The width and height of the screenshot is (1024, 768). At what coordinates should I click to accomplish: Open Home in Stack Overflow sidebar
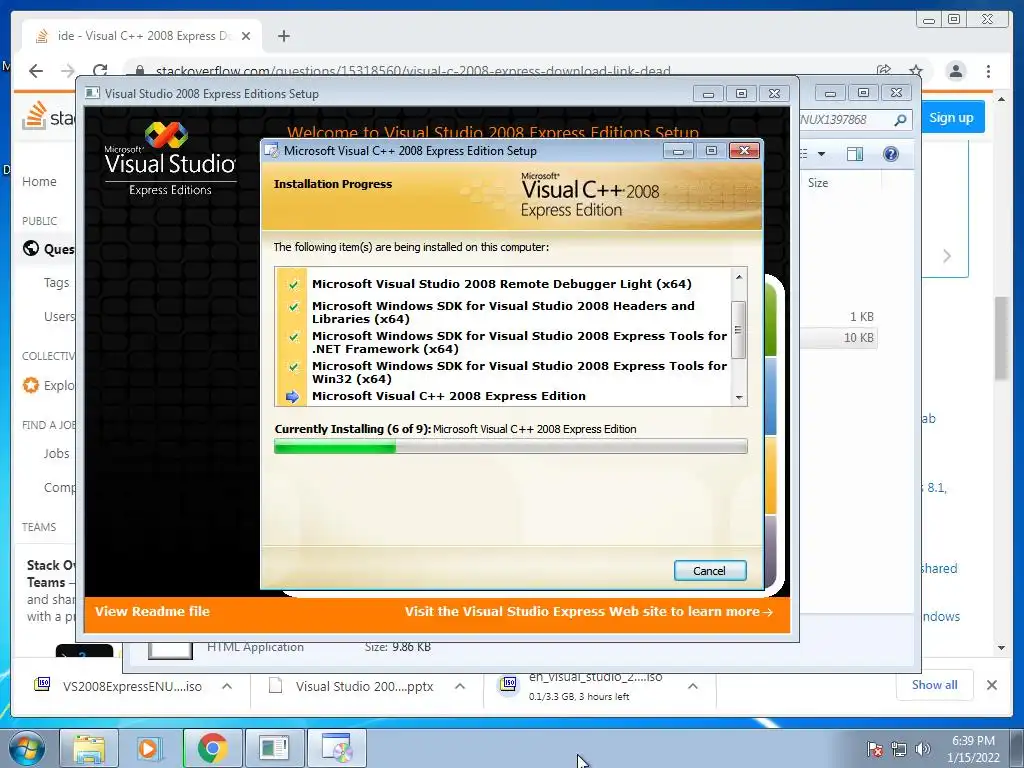pyautogui.click(x=39, y=182)
